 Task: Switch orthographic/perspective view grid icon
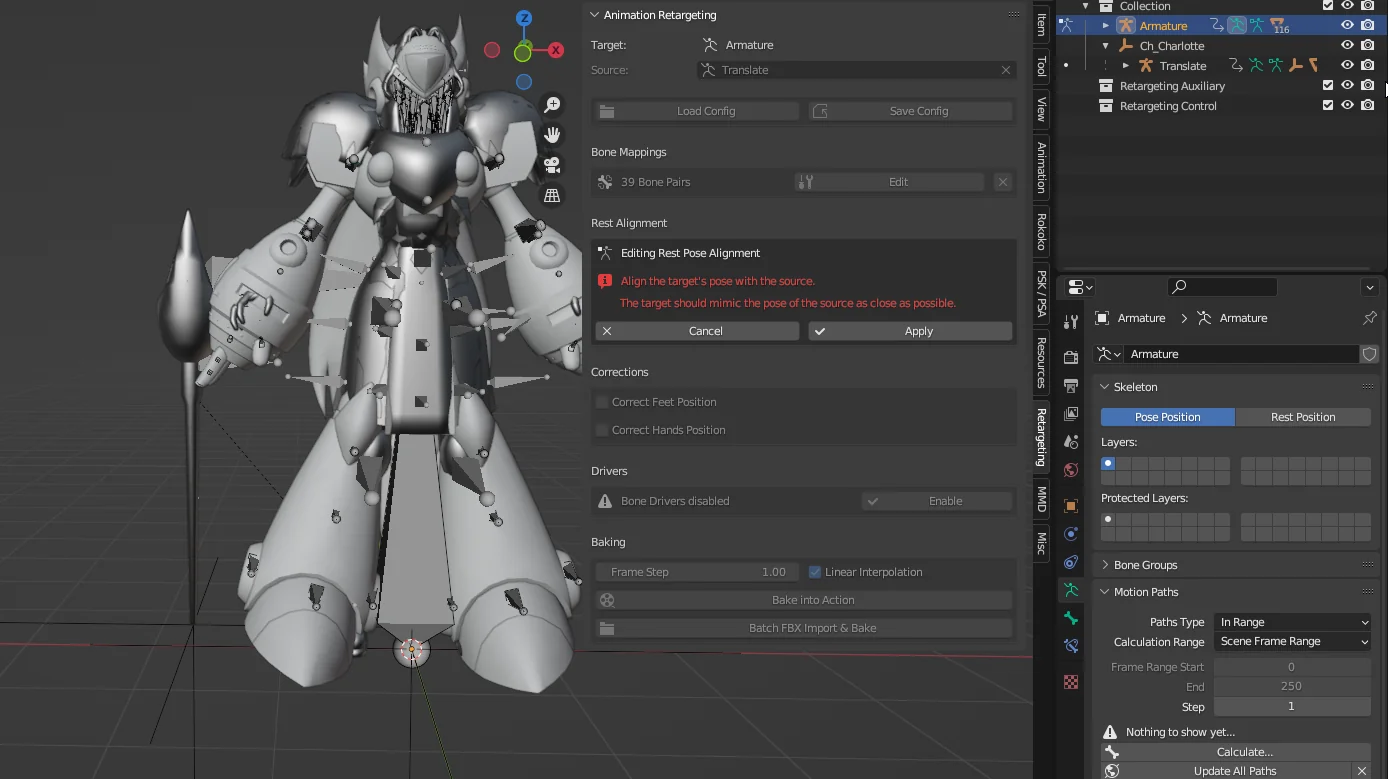552,196
